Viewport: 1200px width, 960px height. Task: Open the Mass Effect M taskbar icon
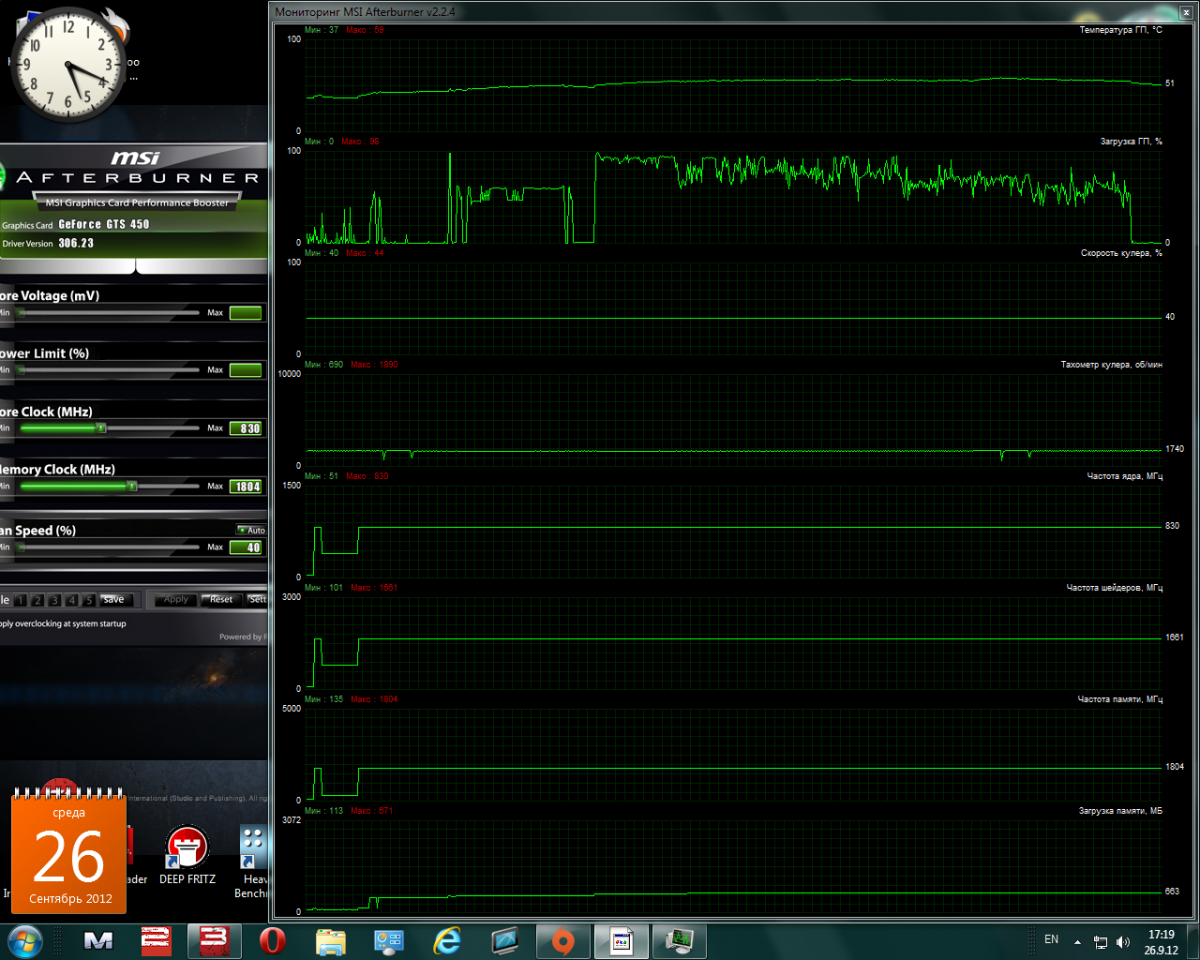tap(98, 940)
